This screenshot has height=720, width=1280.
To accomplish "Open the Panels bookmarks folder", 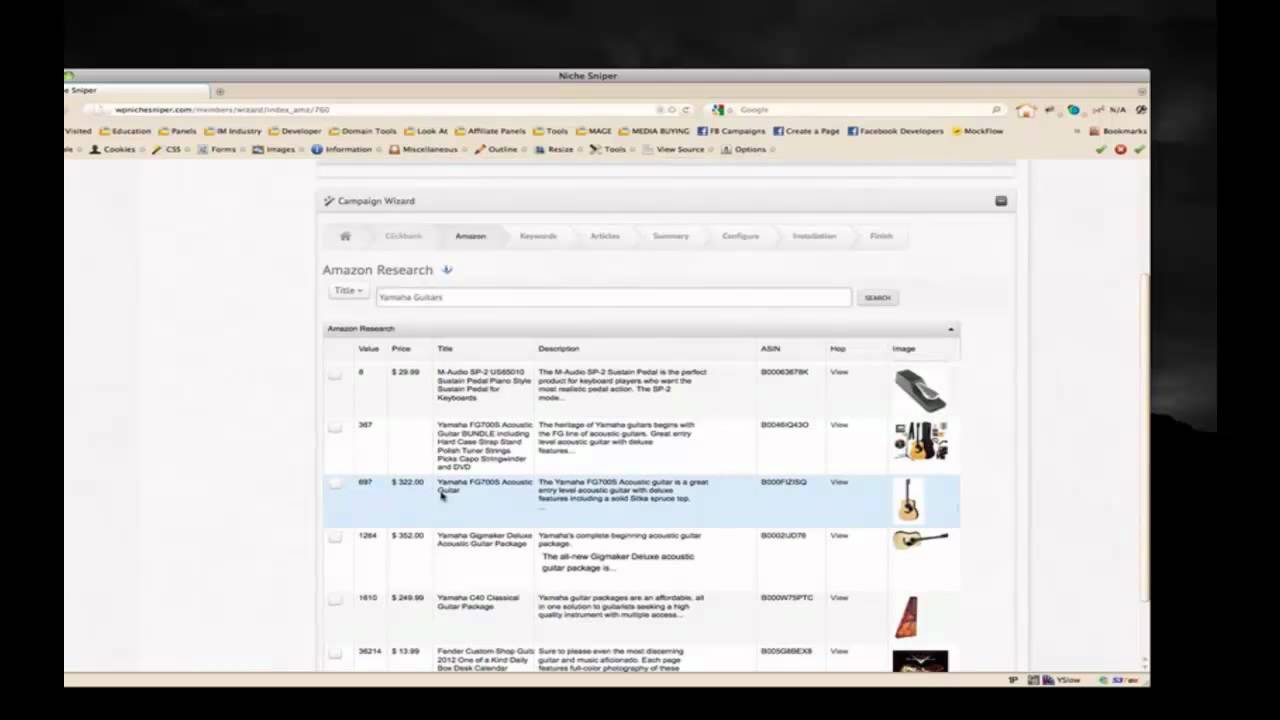I will (x=178, y=131).
